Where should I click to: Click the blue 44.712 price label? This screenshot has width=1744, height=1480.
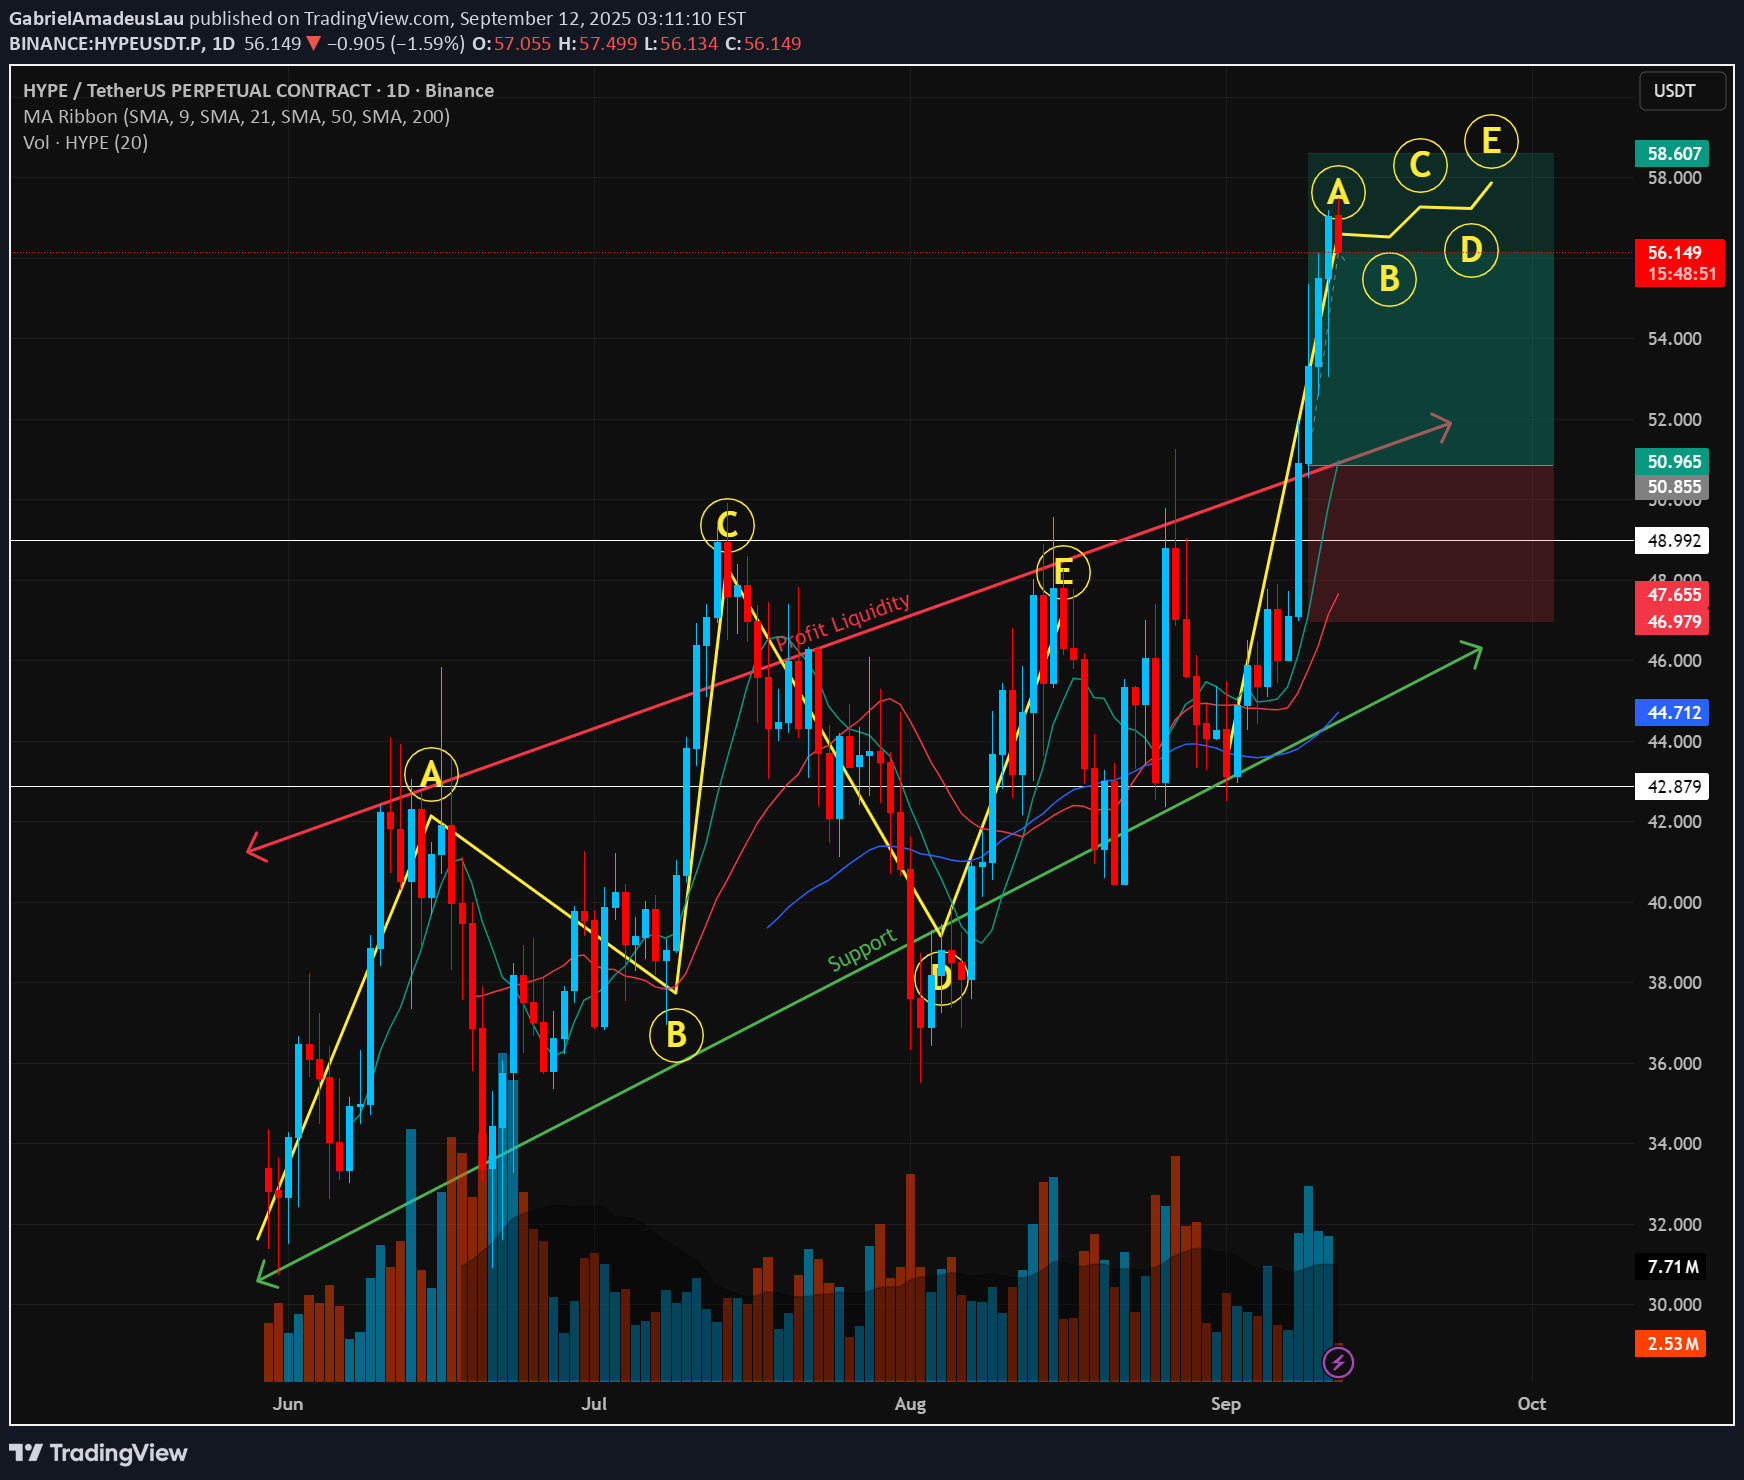[1672, 712]
